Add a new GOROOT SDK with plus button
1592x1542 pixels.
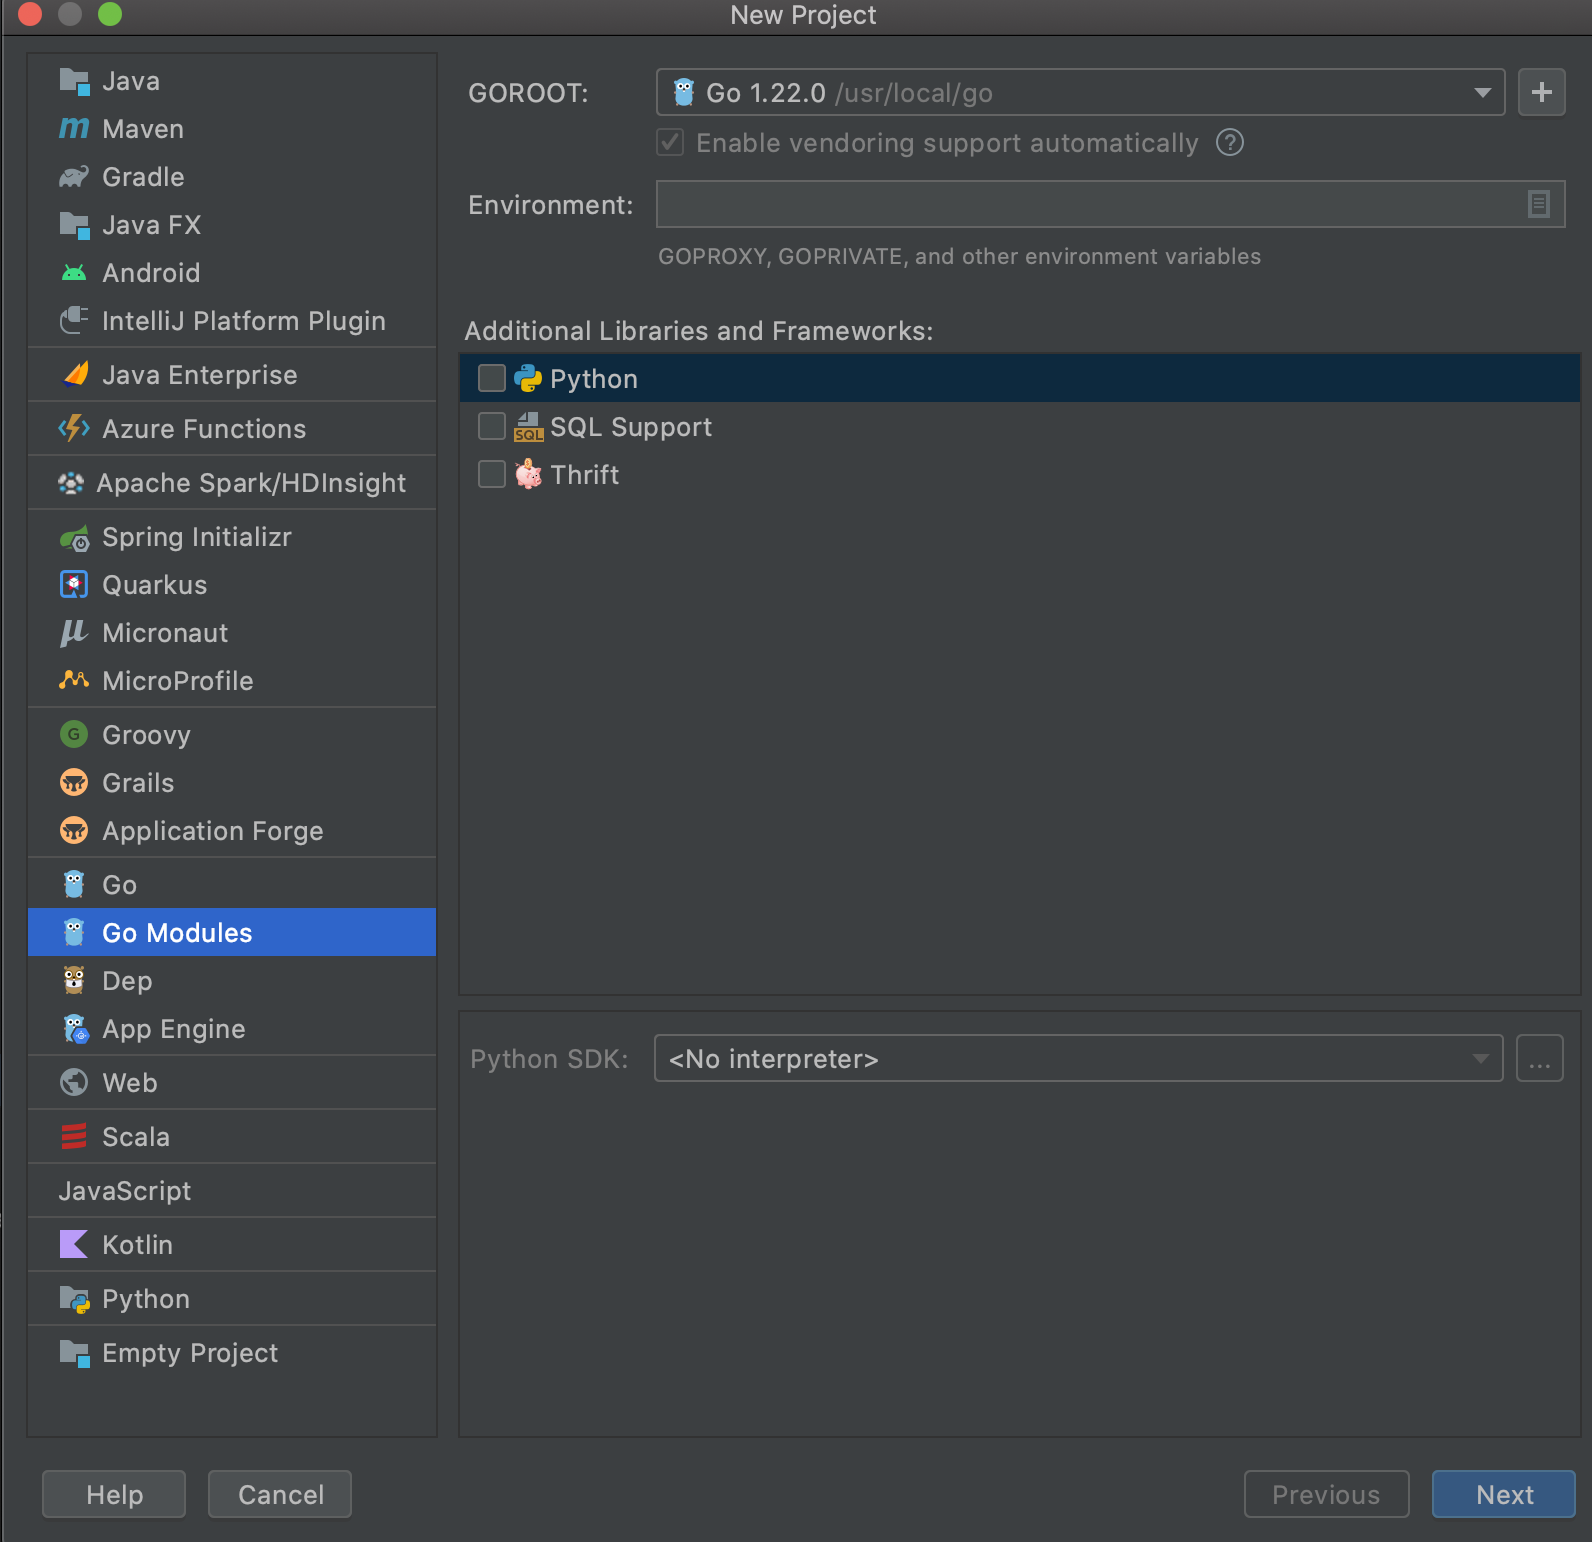(x=1542, y=92)
